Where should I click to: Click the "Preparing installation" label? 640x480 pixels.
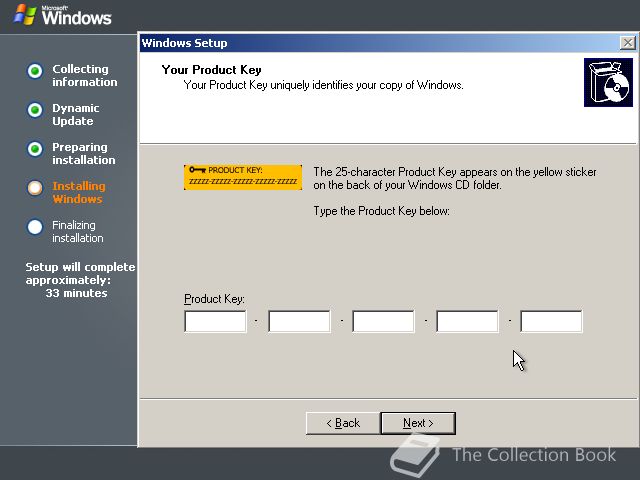tap(84, 153)
